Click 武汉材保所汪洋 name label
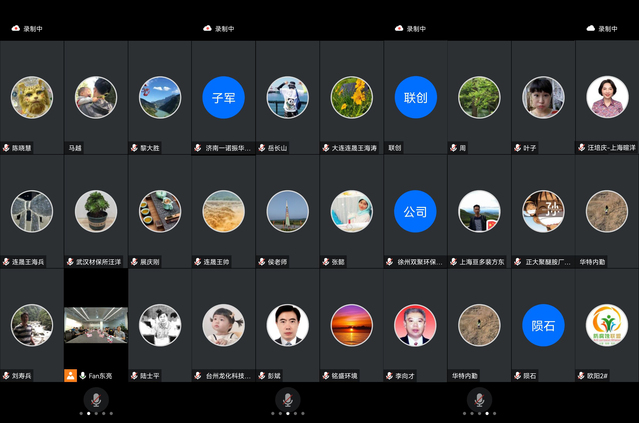This screenshot has height=423, width=639. [98, 262]
